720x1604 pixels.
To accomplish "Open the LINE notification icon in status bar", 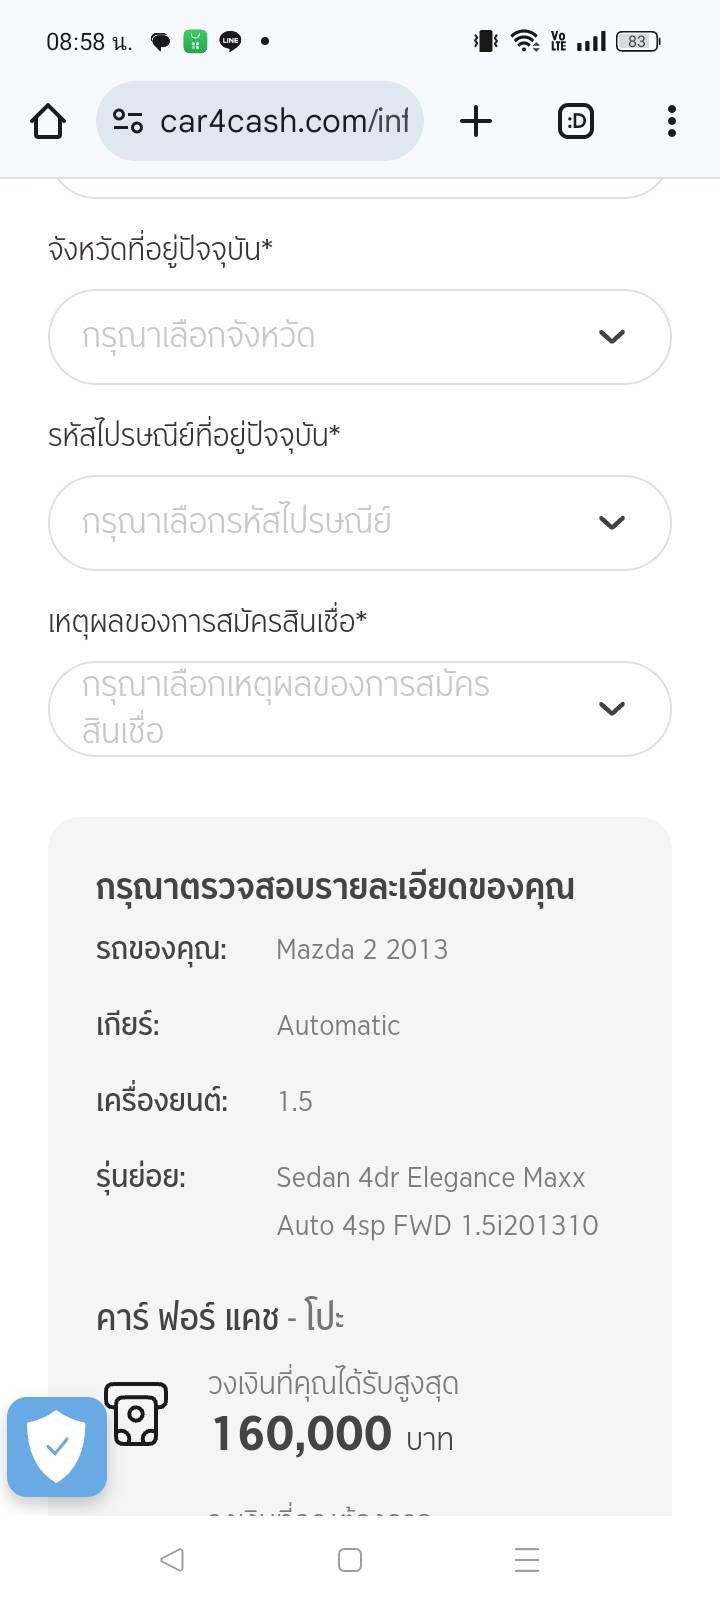I will coord(230,41).
